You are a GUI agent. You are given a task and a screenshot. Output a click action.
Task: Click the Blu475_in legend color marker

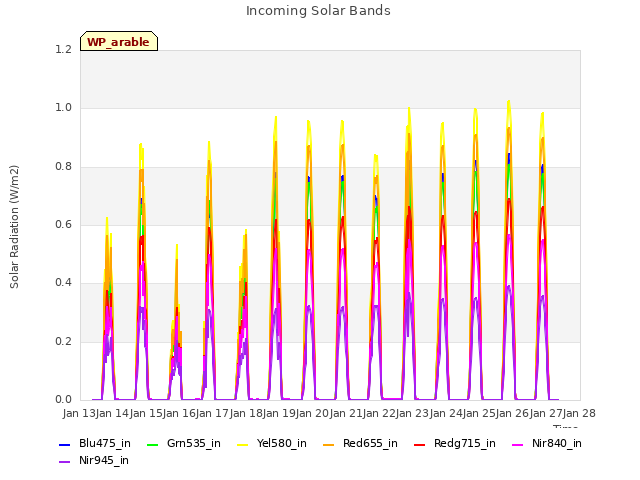click(64, 444)
